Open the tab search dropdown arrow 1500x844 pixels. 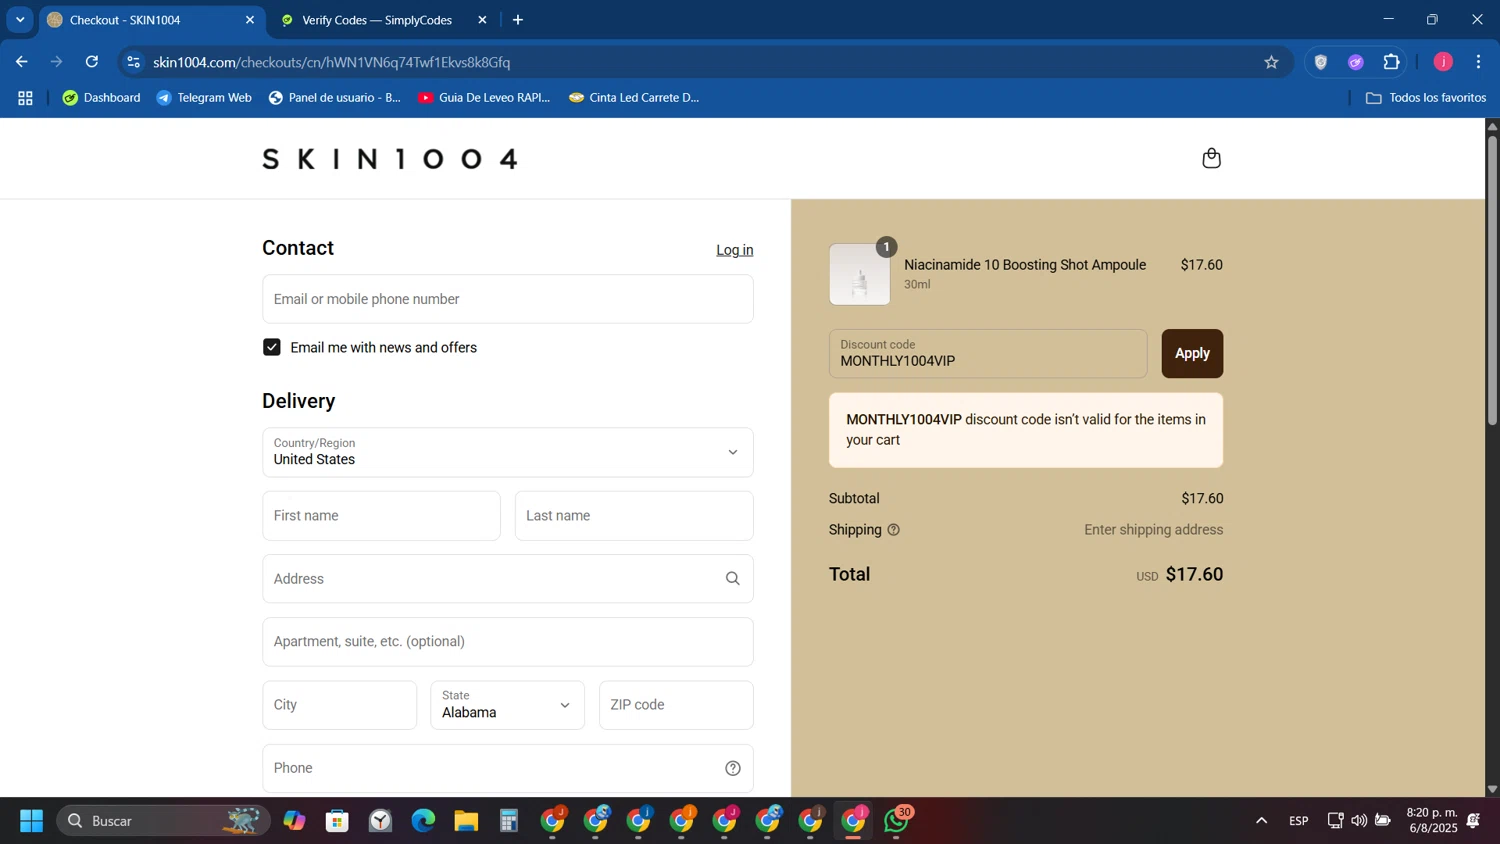[x=19, y=20]
